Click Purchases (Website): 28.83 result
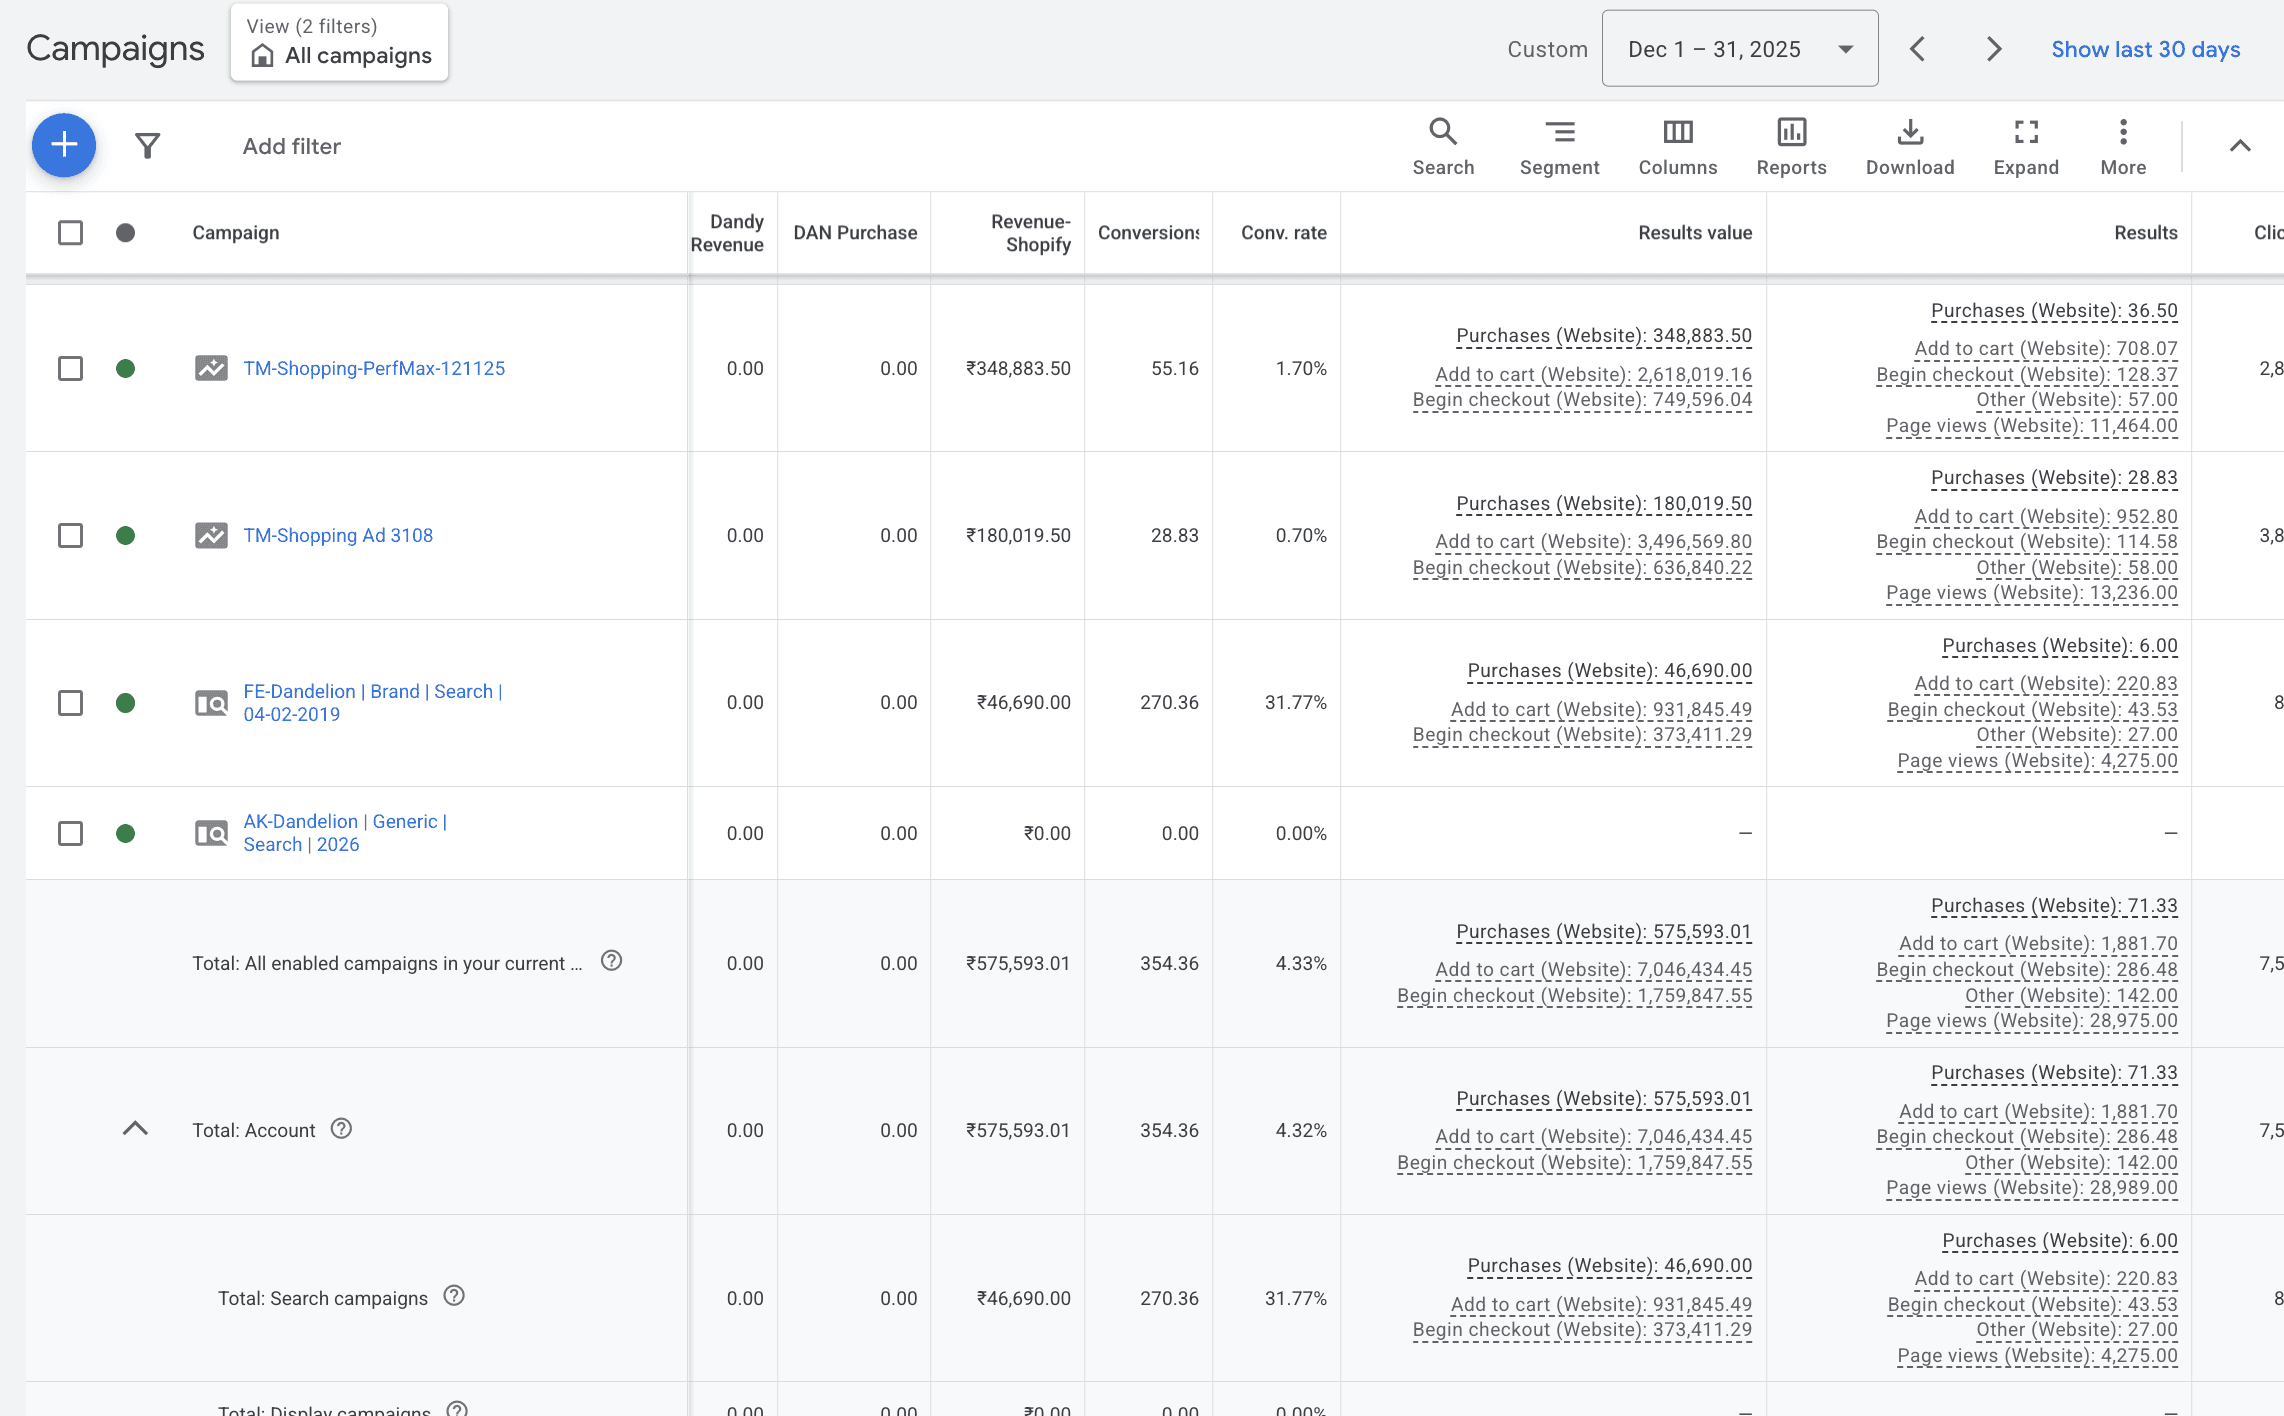The width and height of the screenshot is (2284, 1416). point(2054,478)
